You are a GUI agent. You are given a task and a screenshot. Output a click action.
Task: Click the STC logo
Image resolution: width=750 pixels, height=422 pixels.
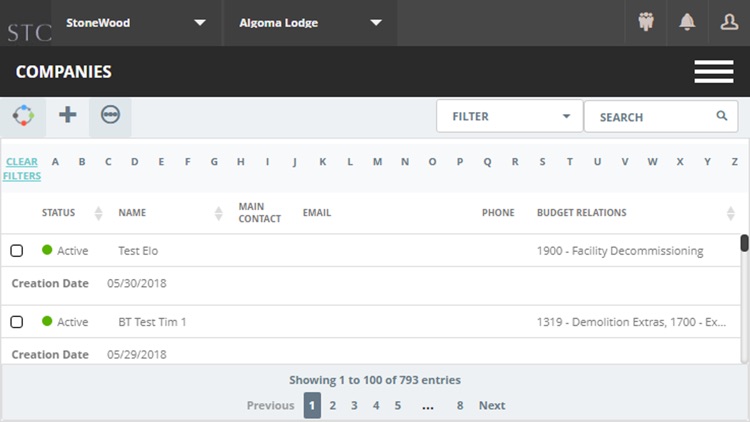pyautogui.click(x=29, y=32)
